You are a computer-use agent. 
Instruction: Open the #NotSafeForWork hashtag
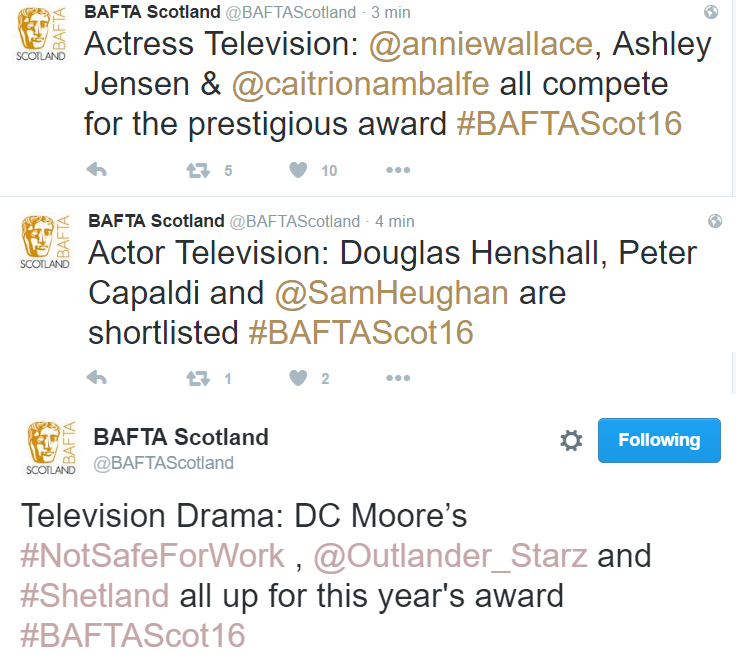pos(153,556)
